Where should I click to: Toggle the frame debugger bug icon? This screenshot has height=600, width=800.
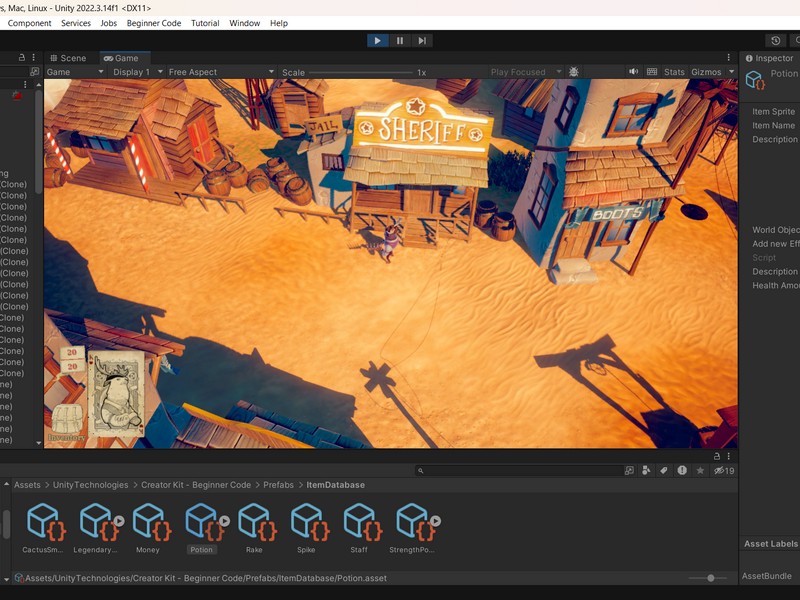click(574, 72)
